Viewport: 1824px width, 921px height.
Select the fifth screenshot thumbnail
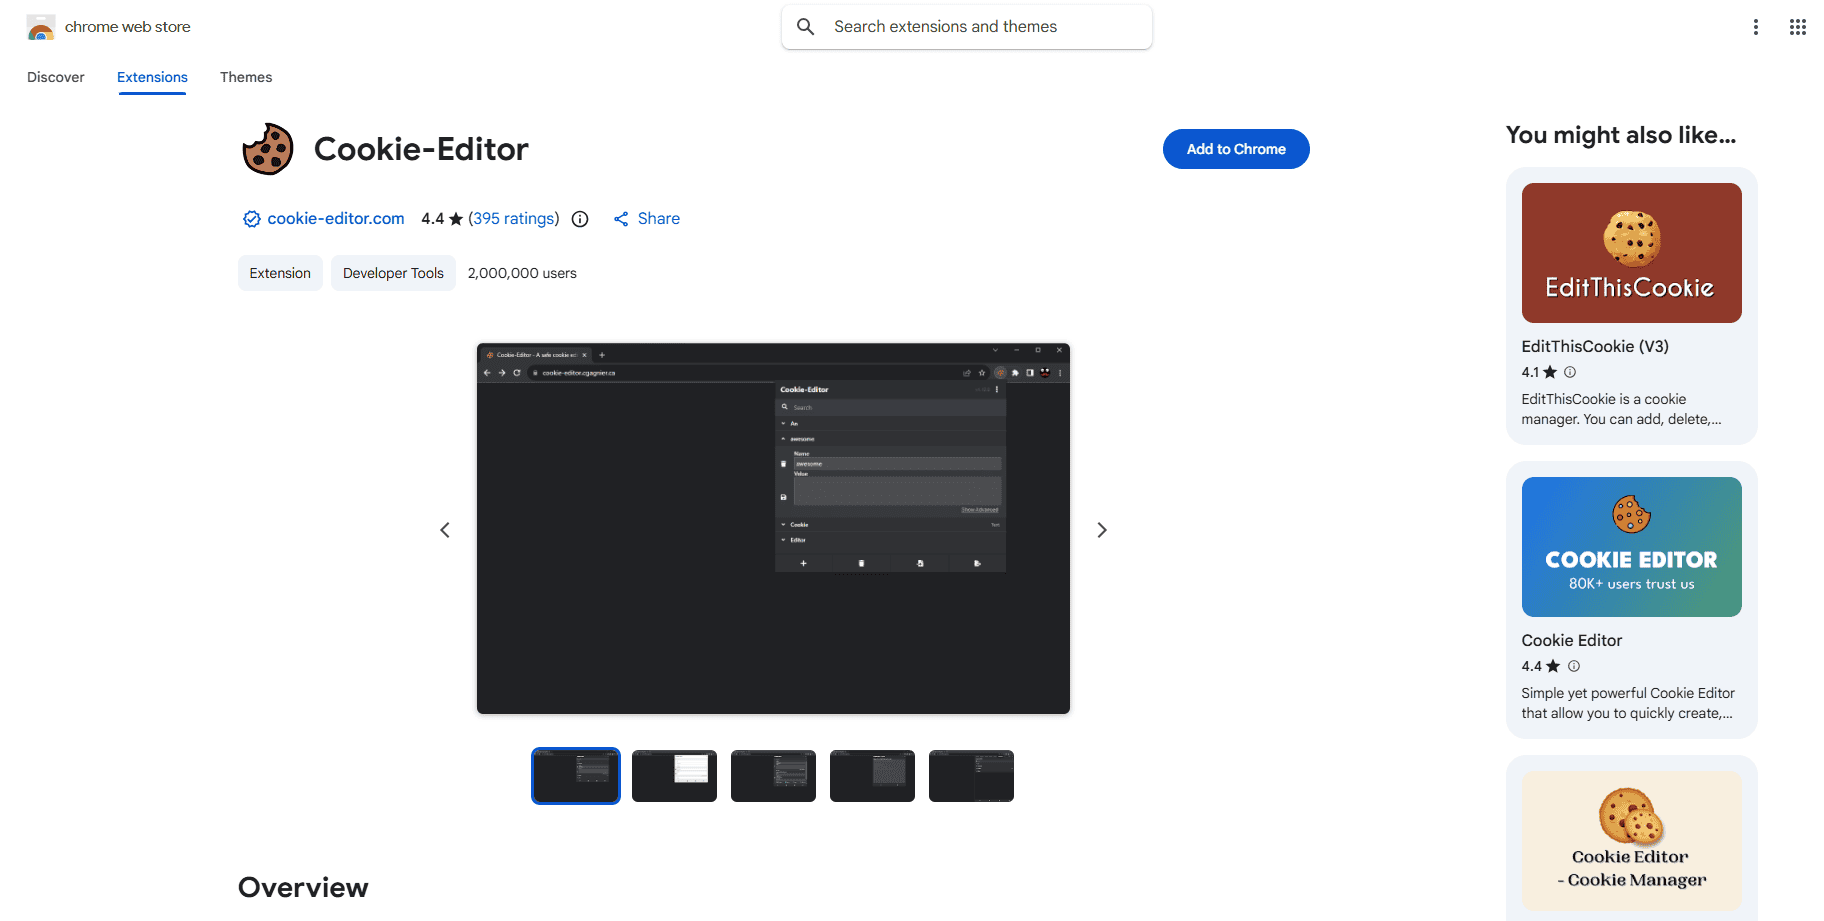tap(972, 776)
